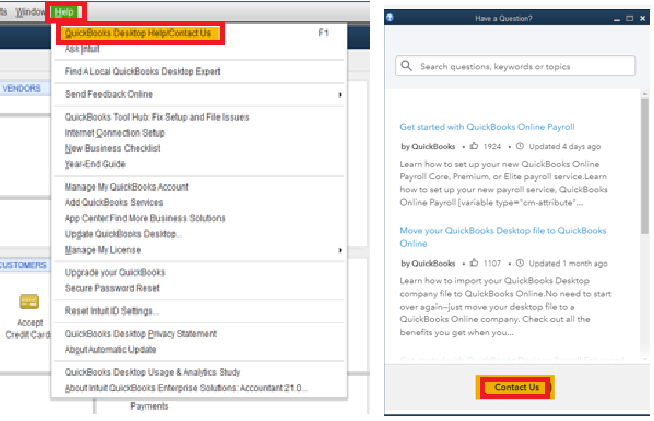Click 'by QuickBooks' under Online Payroll article

[428, 146]
